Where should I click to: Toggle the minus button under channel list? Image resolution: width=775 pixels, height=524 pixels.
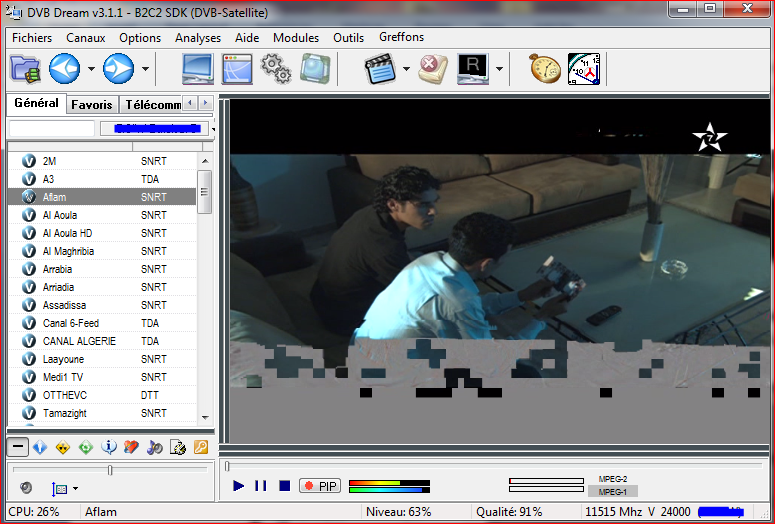(18, 447)
